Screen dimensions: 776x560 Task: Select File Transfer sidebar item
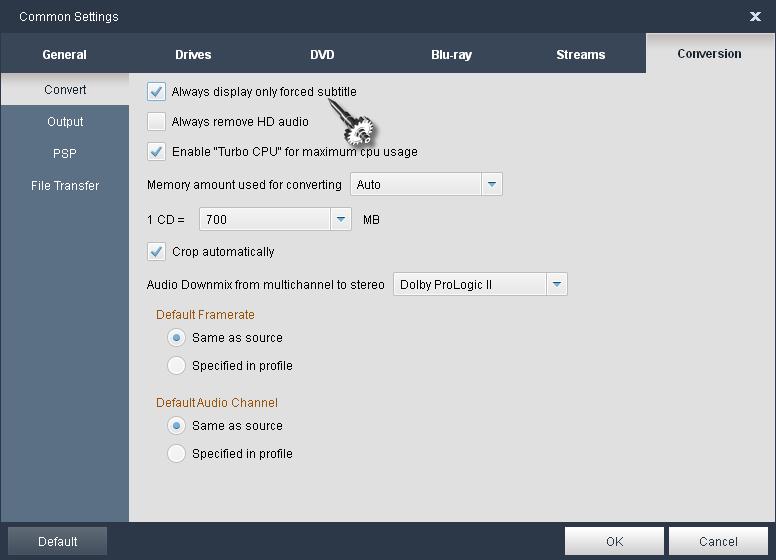pos(65,186)
